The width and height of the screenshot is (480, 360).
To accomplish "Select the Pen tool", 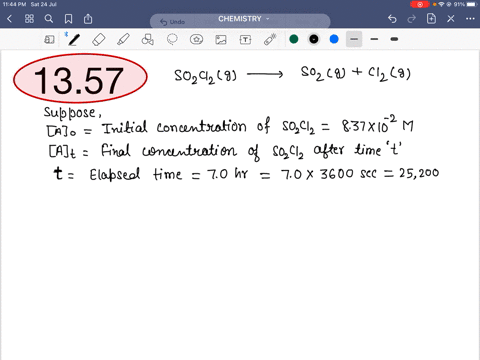I will click(x=74, y=39).
